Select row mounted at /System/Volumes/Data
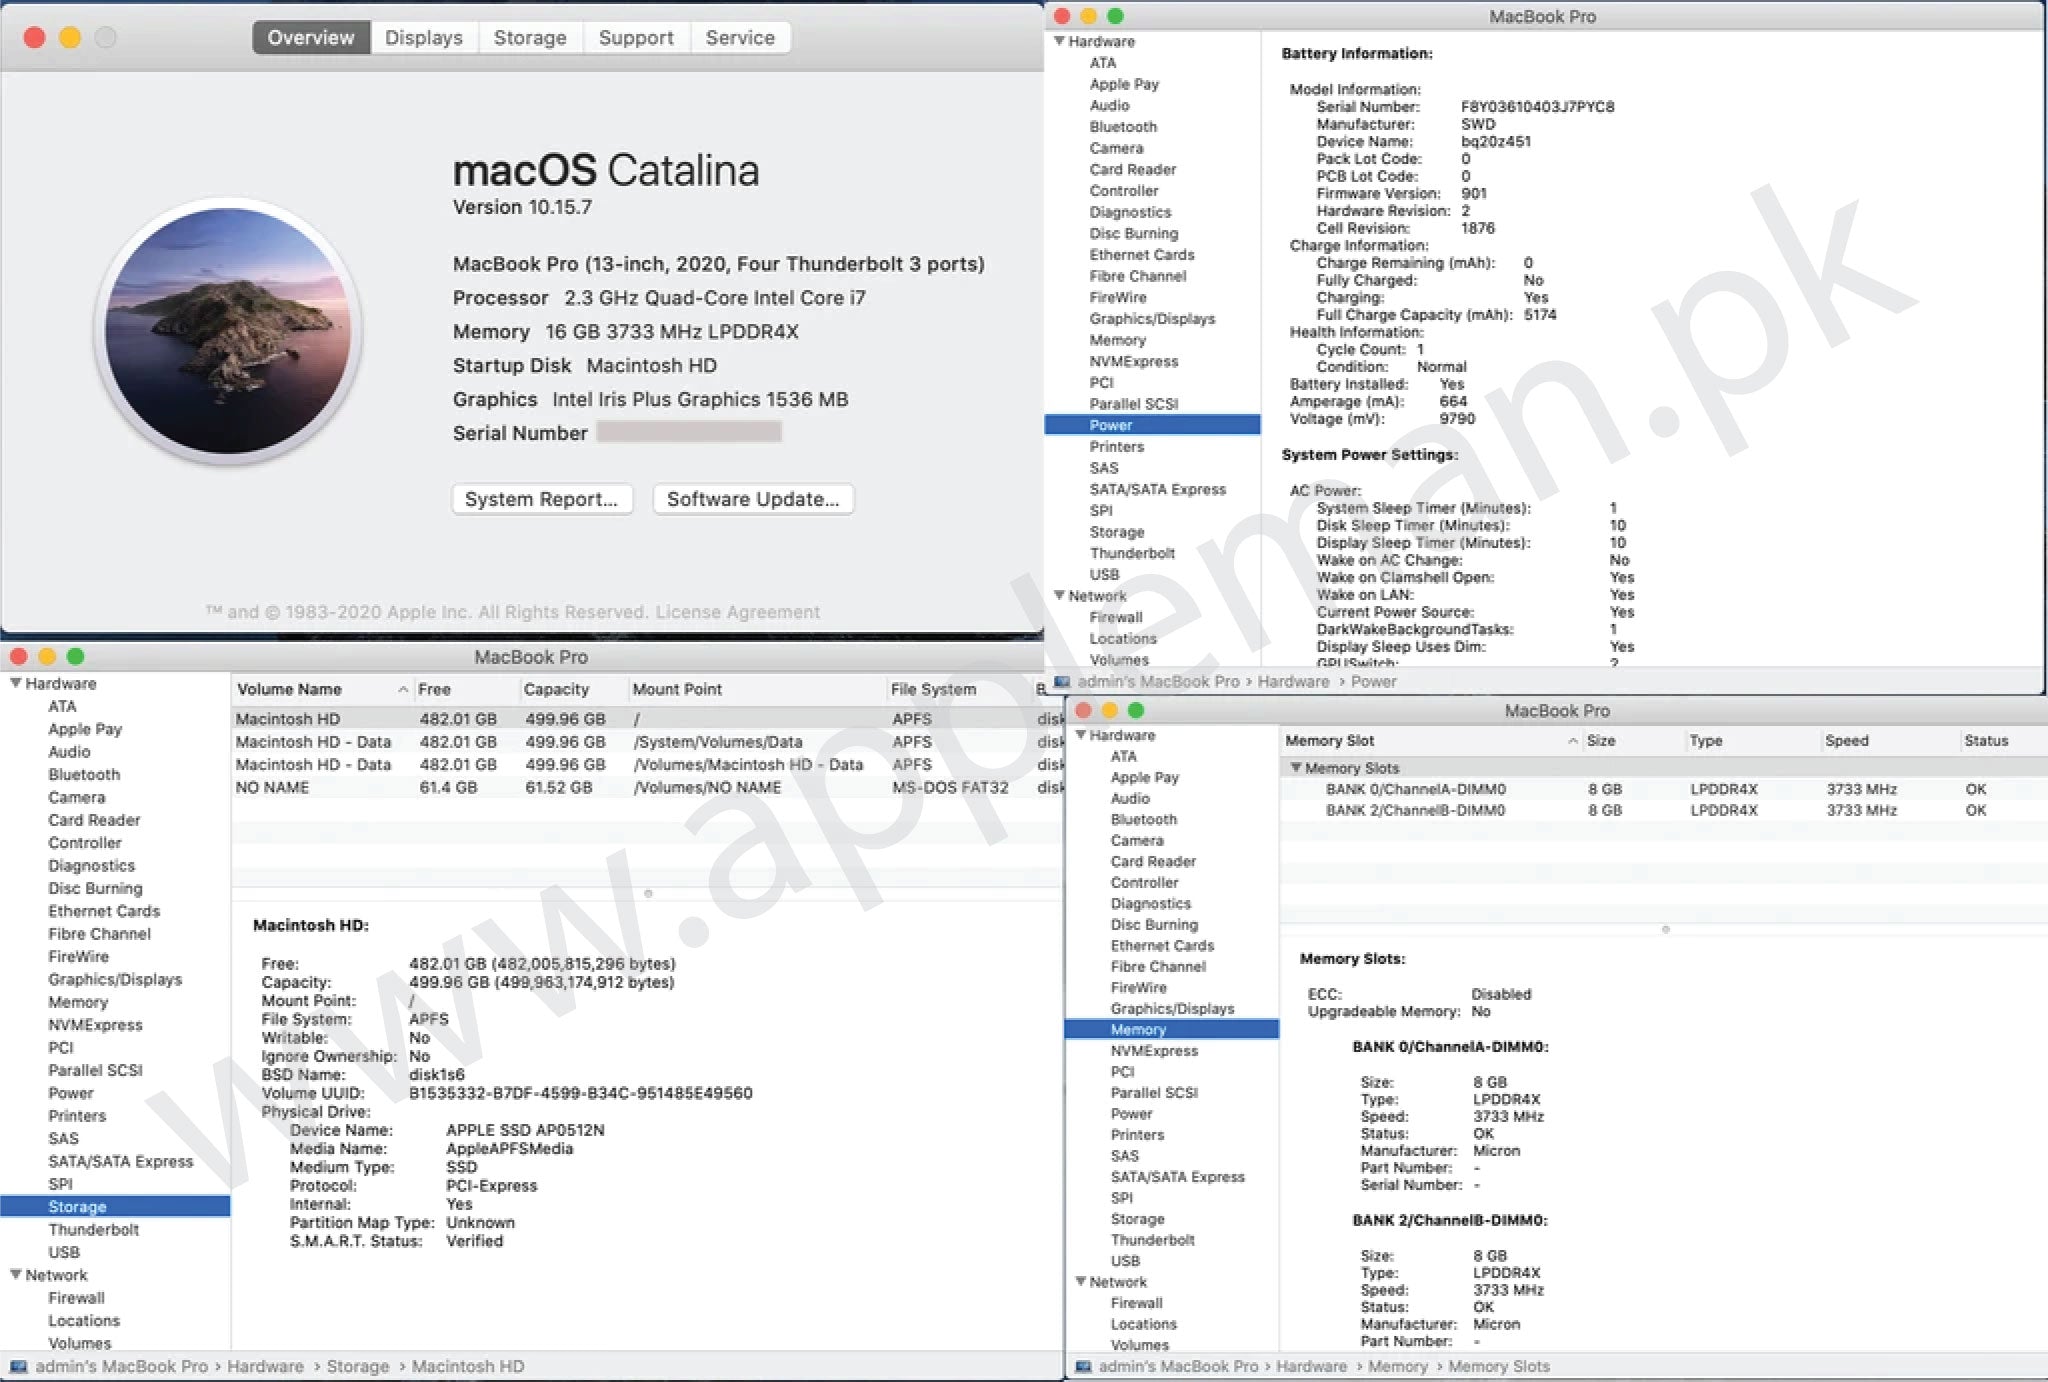Image resolution: width=2048 pixels, height=1382 pixels. (x=647, y=742)
